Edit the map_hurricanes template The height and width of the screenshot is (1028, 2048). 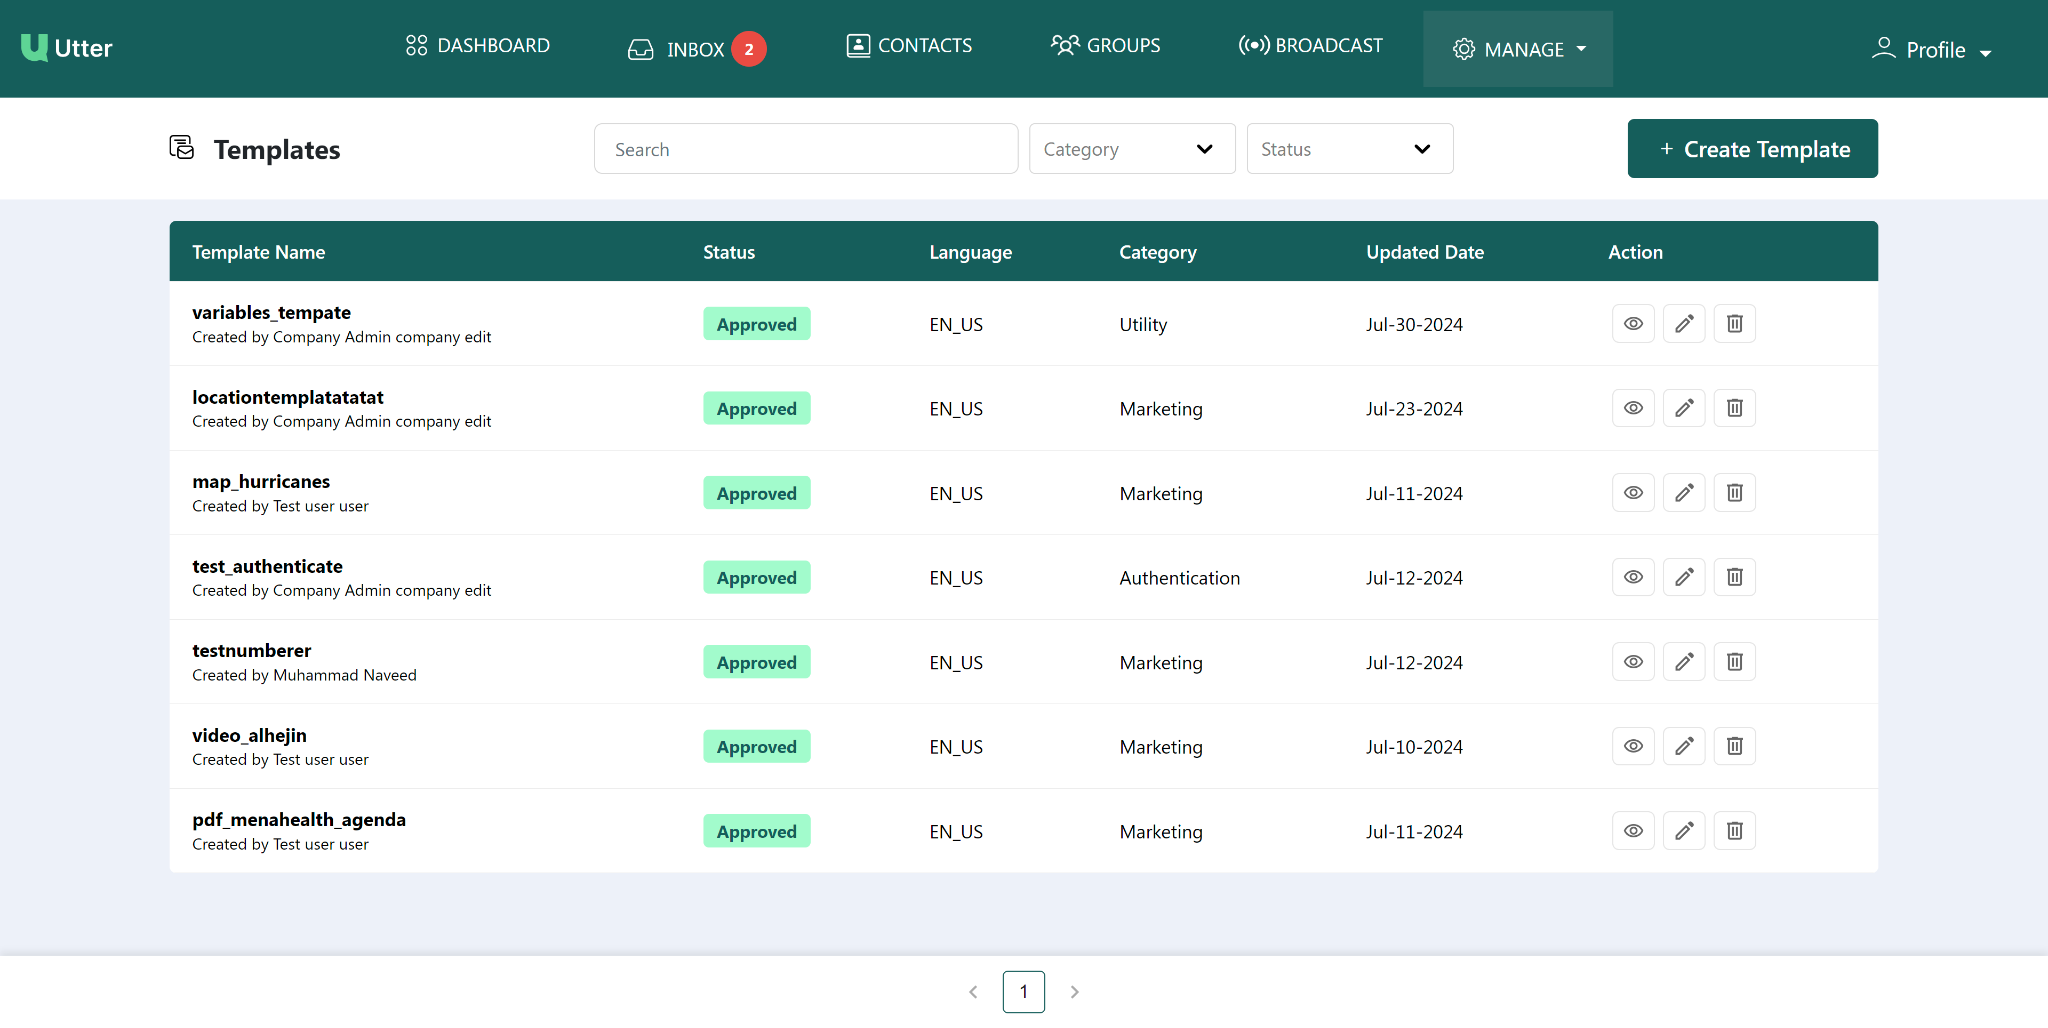1684,493
